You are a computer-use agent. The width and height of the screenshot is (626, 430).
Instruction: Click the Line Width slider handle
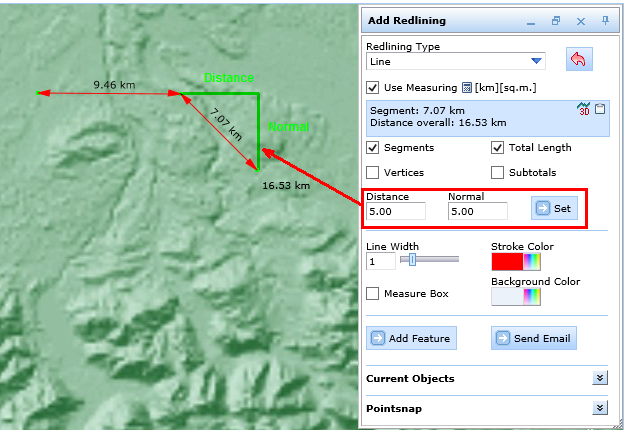[412, 260]
